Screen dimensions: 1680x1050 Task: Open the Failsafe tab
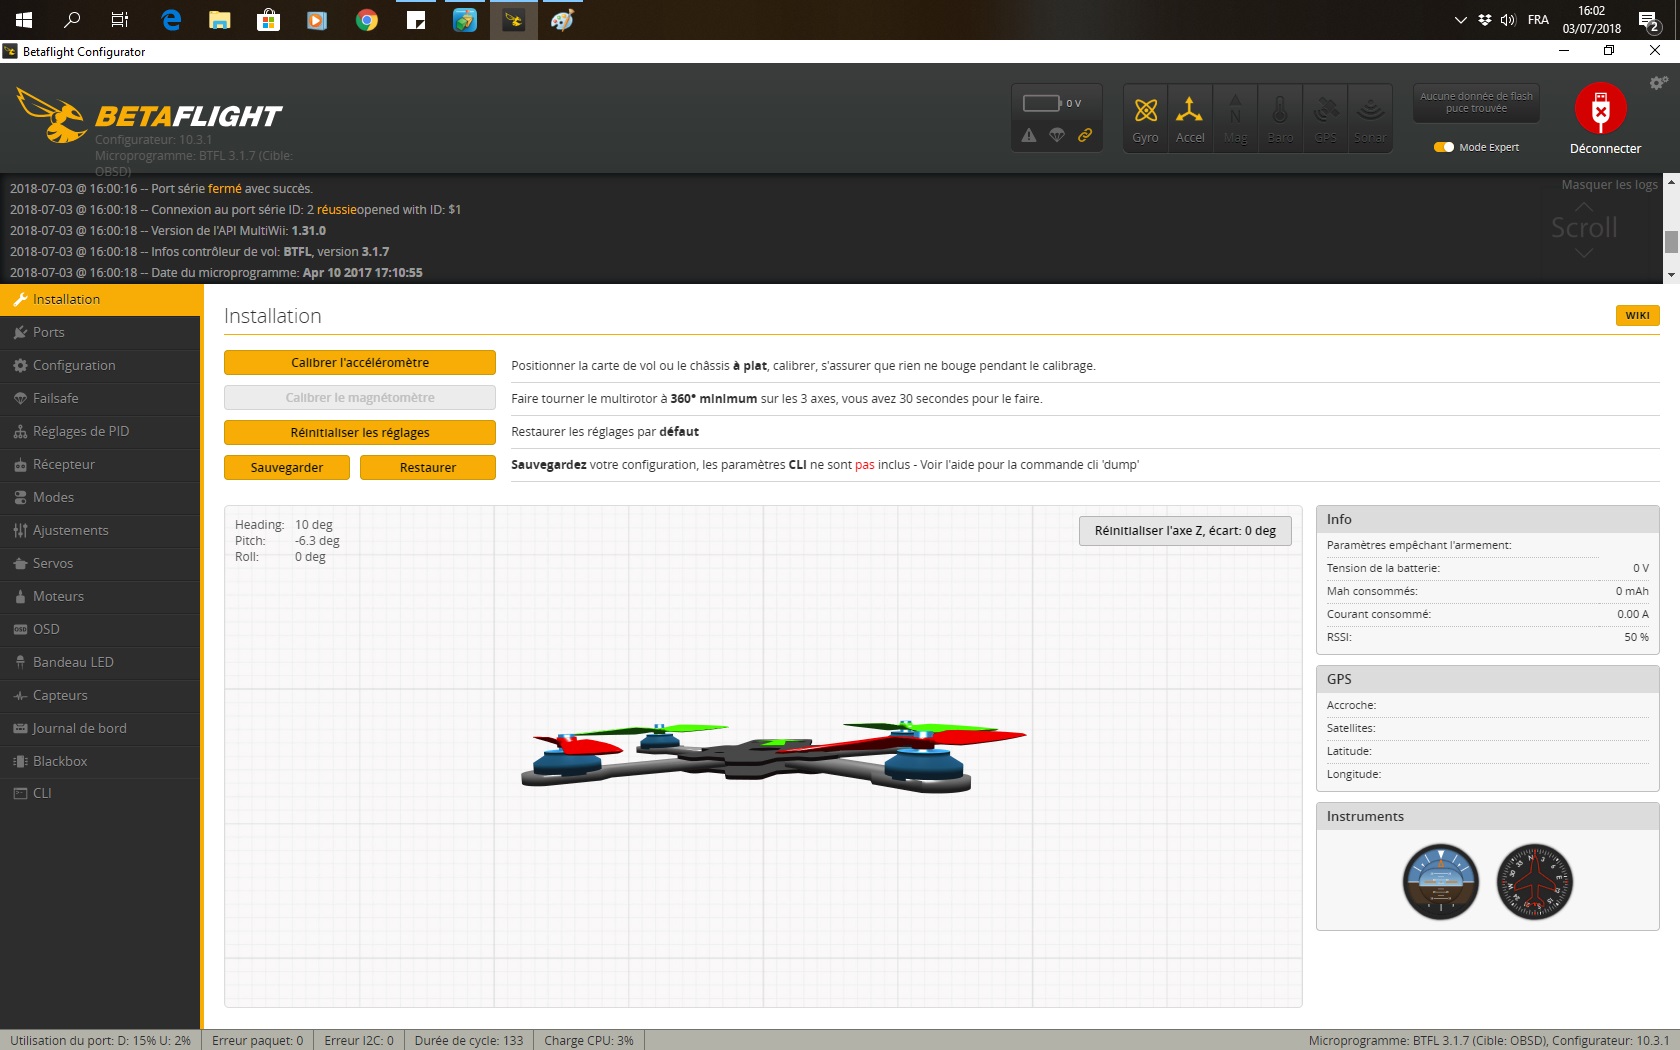coord(100,398)
